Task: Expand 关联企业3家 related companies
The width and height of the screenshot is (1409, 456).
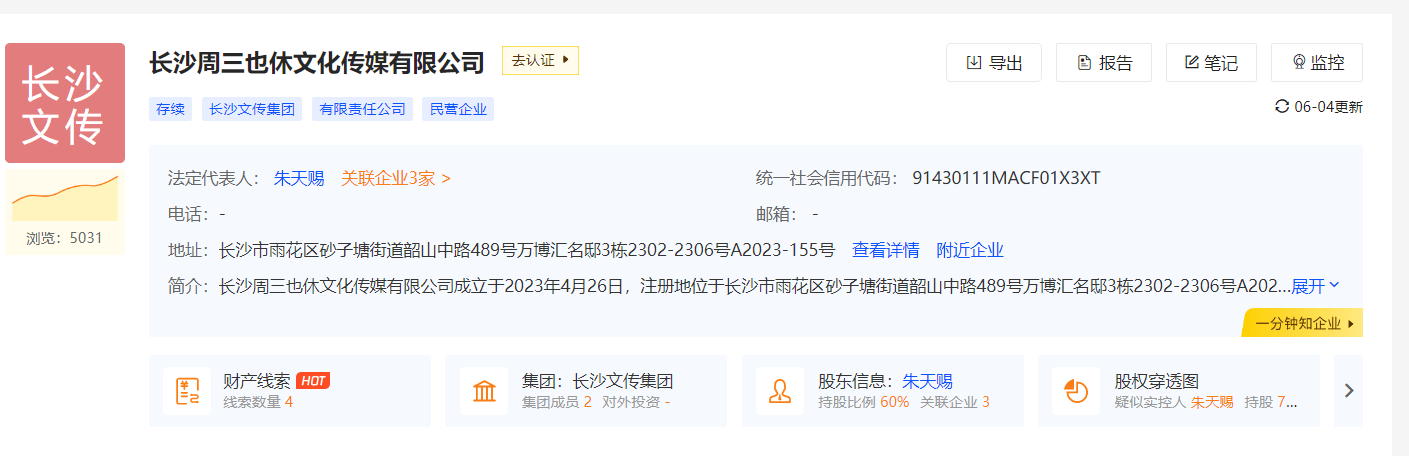Action: tap(395, 178)
